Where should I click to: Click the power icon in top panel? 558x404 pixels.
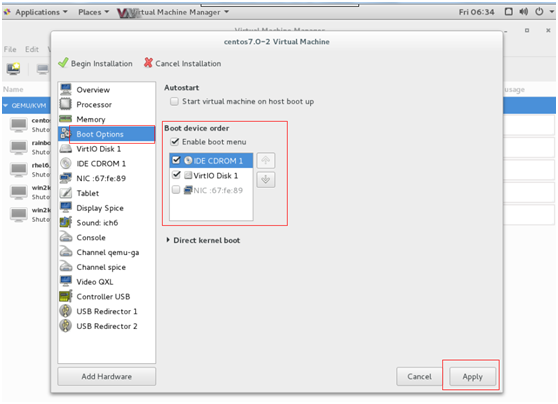pyautogui.click(x=539, y=12)
